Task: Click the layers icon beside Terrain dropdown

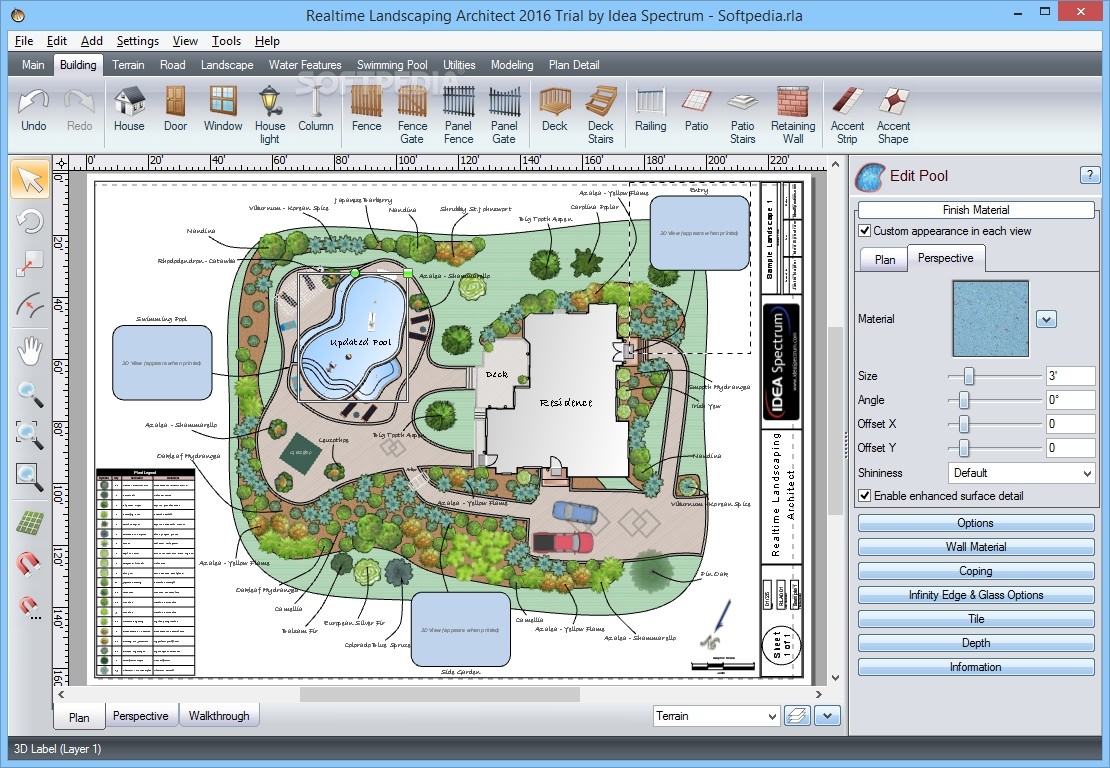Action: click(x=797, y=716)
